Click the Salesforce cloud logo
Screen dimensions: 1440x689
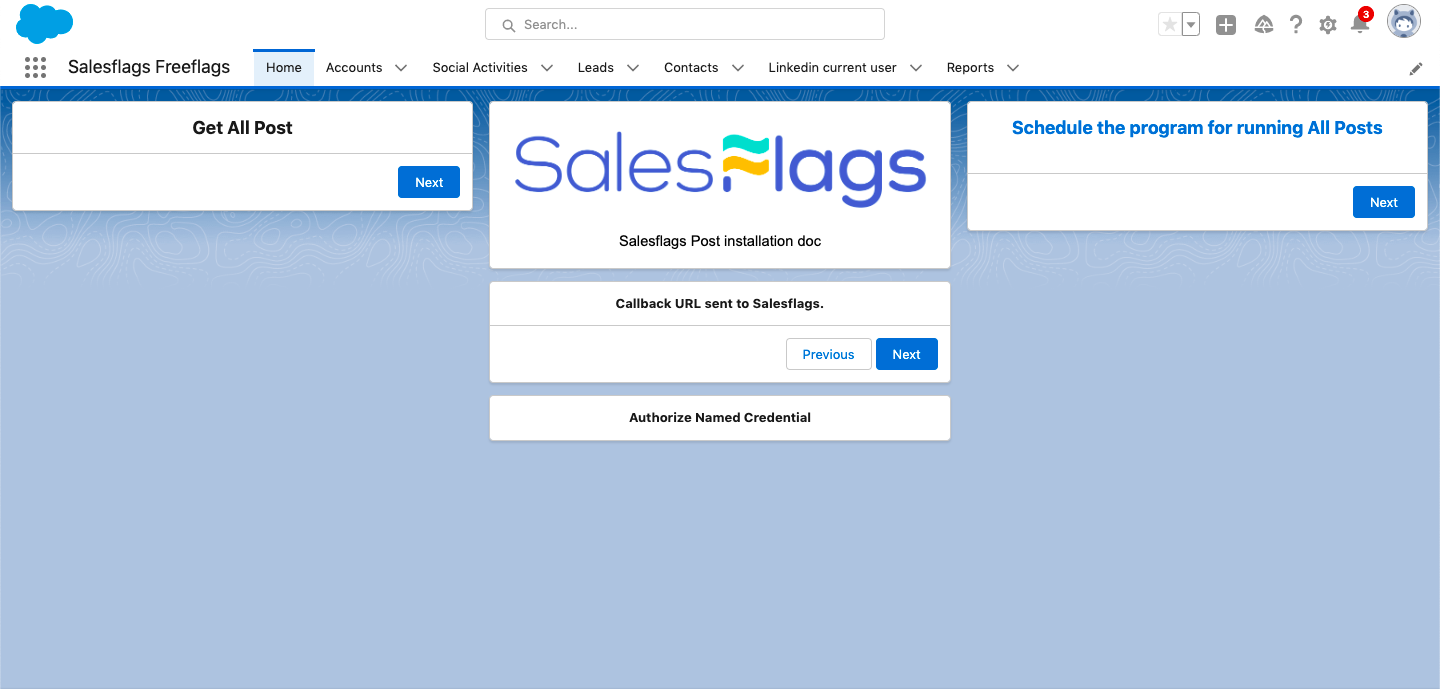45,23
